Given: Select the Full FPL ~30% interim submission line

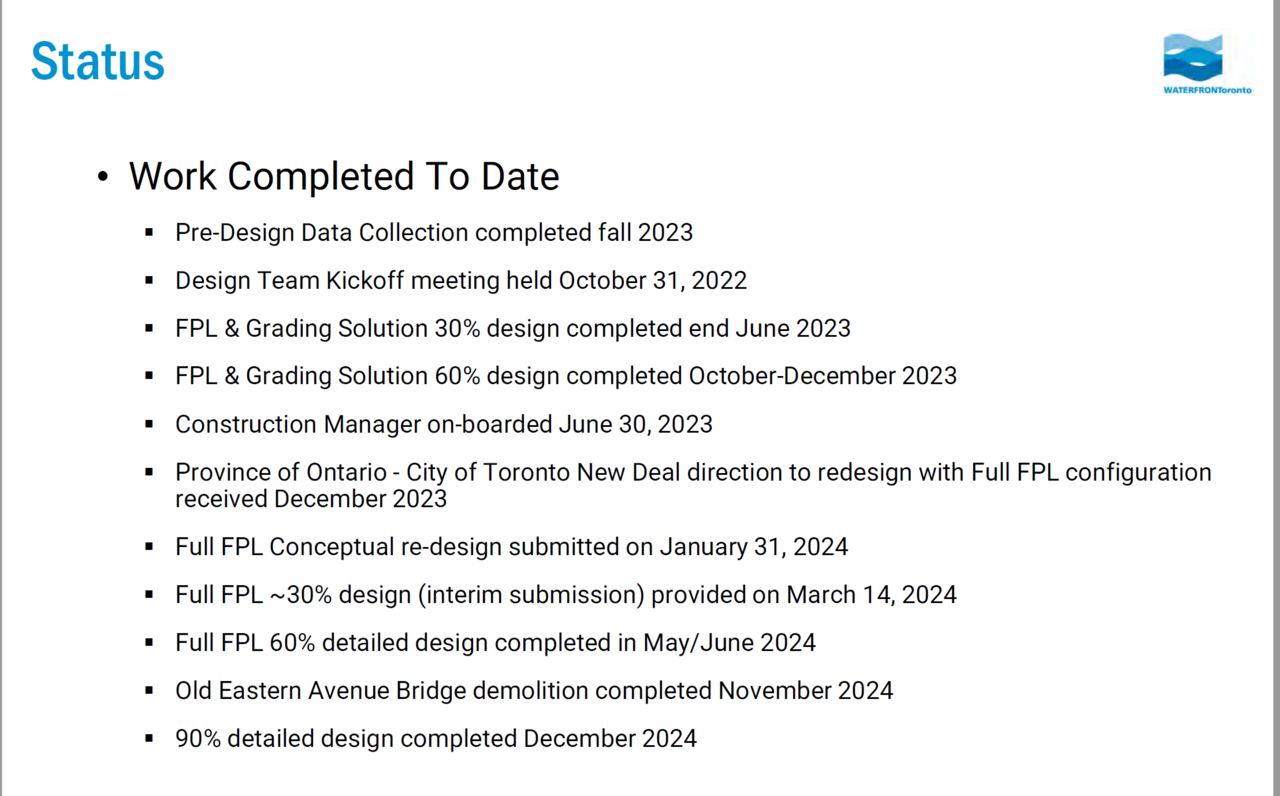Looking at the screenshot, I should 565,595.
